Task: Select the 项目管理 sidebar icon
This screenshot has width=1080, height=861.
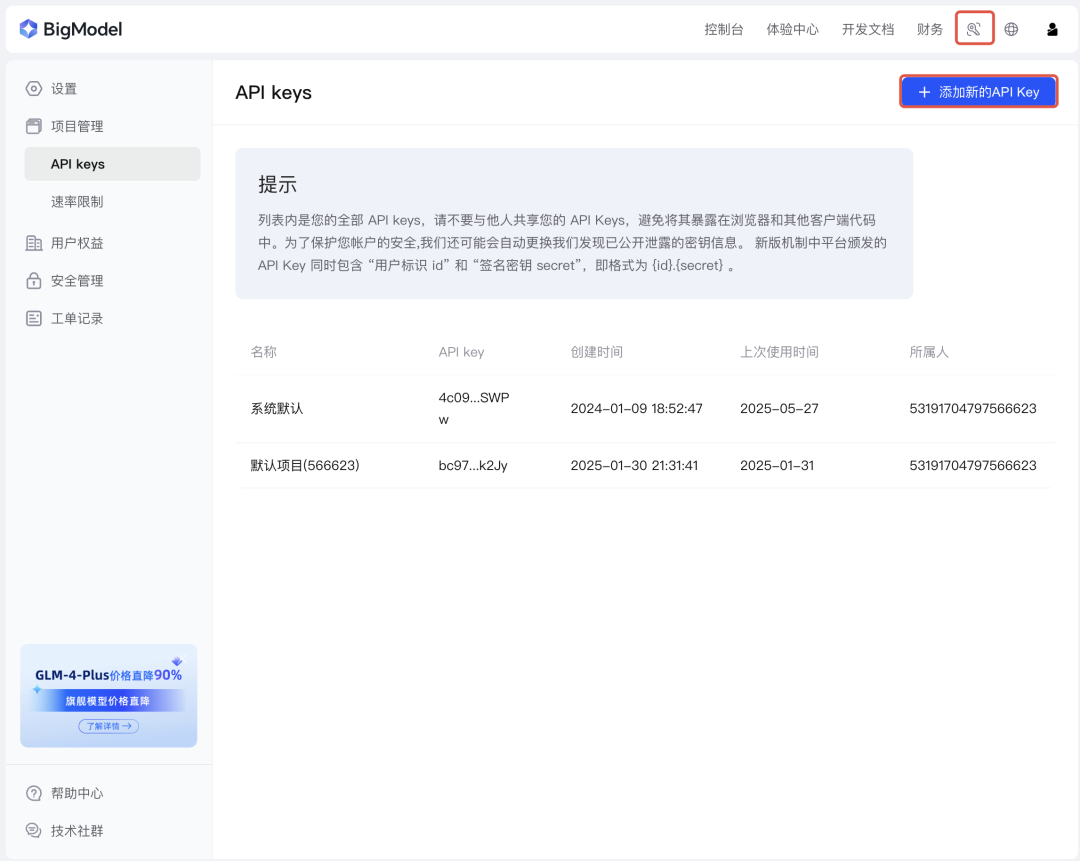Action: (x=33, y=126)
